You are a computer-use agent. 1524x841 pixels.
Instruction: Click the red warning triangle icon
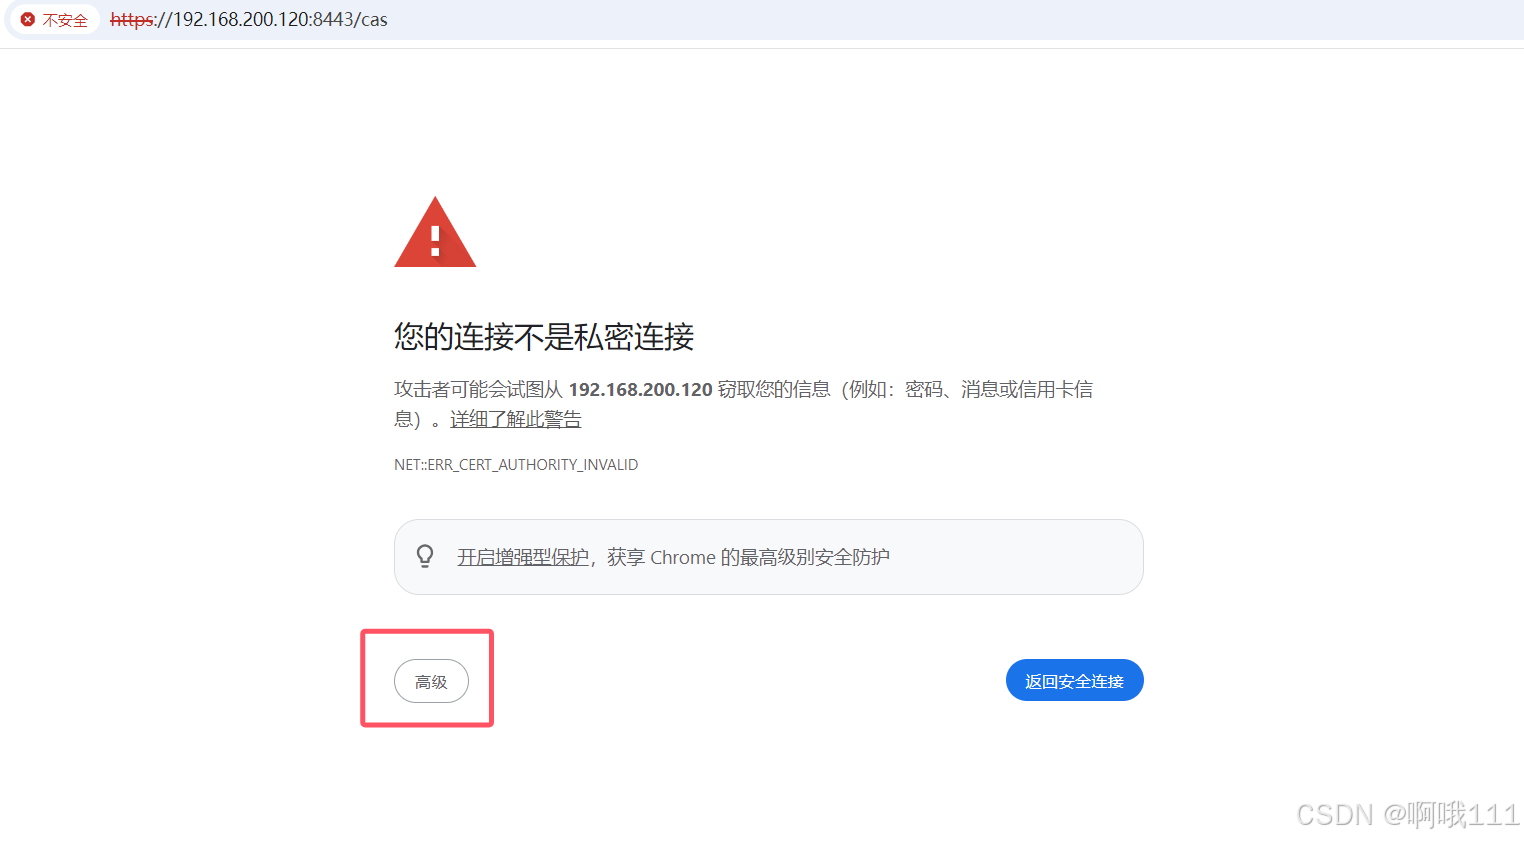tap(435, 232)
